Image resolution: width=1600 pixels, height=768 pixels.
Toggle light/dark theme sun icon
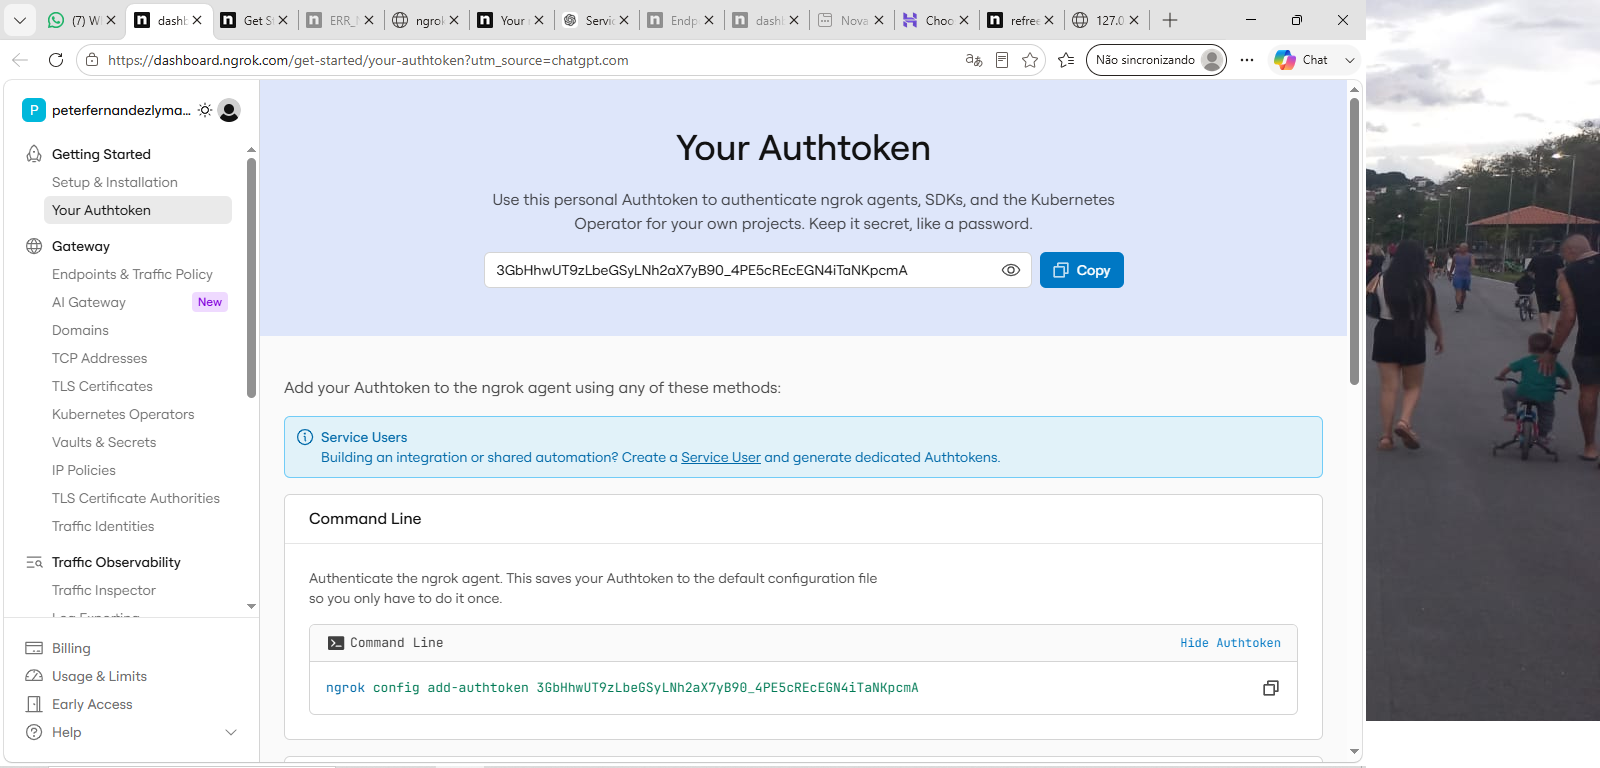coord(205,110)
